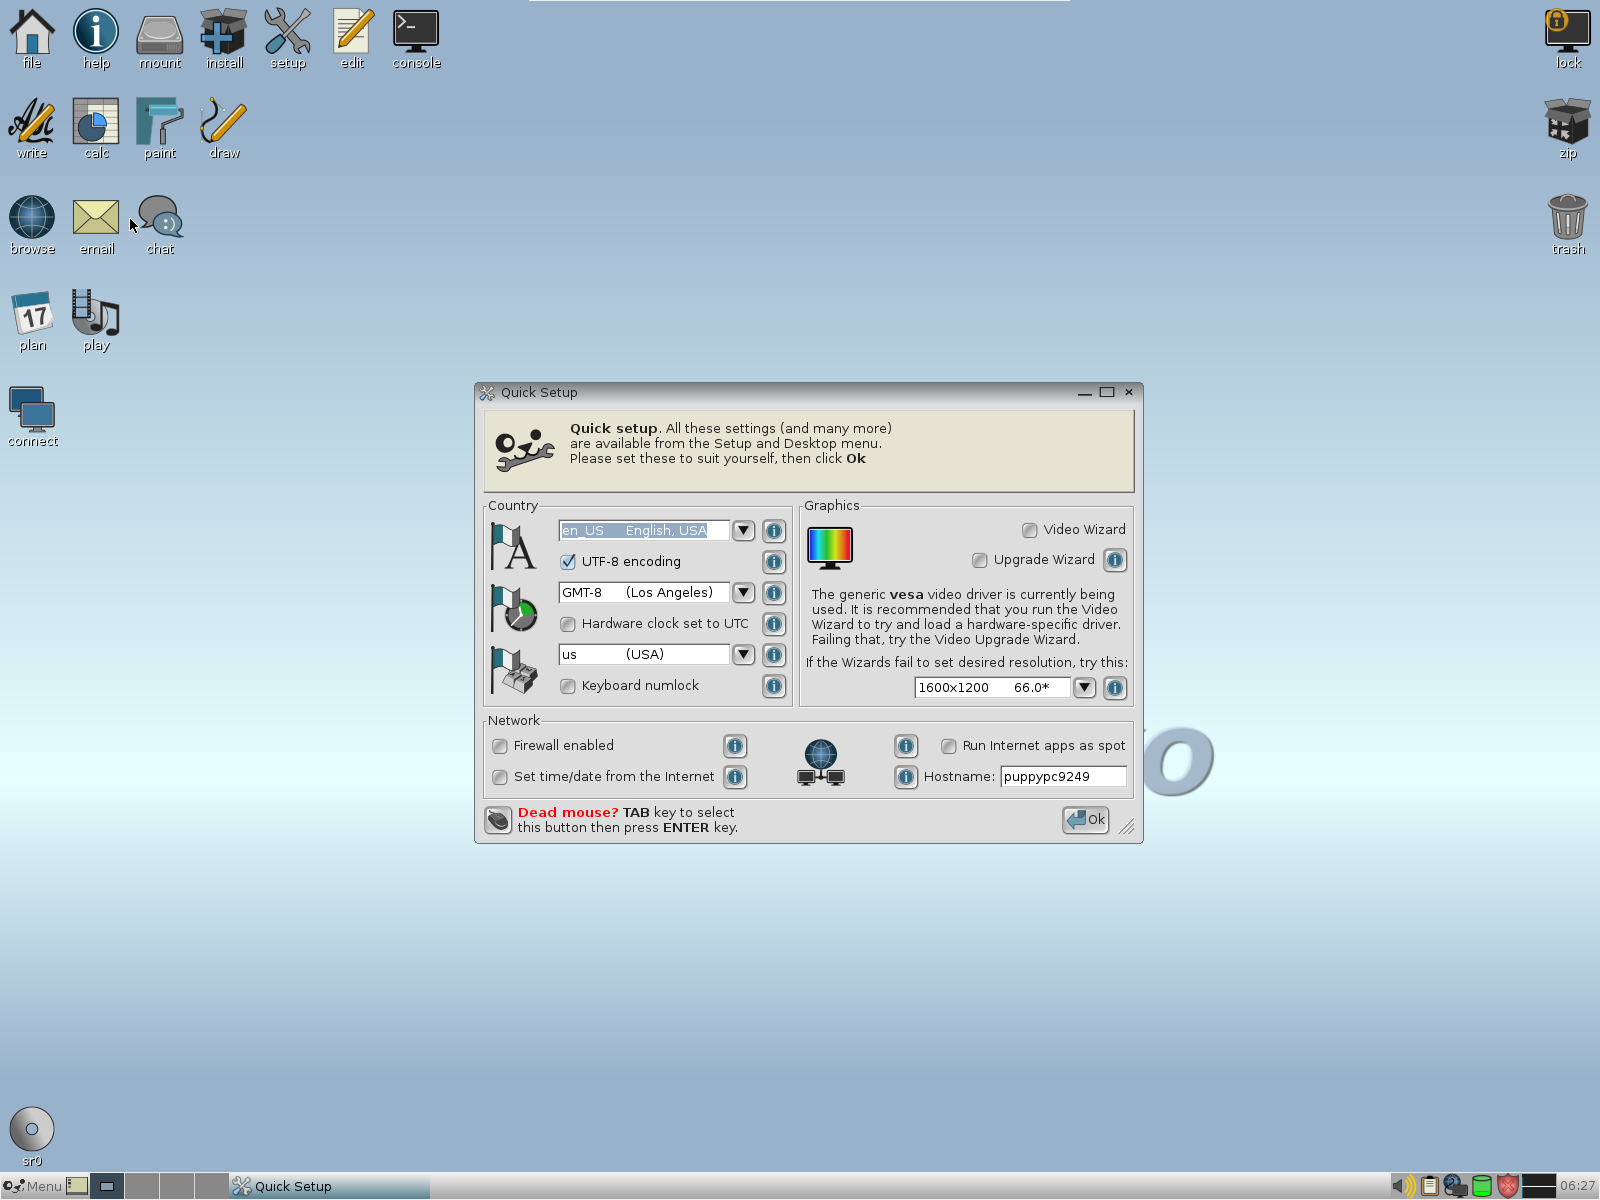Image resolution: width=1600 pixels, height=1200 pixels.
Task: Click the Hostname text field
Action: [1063, 777]
